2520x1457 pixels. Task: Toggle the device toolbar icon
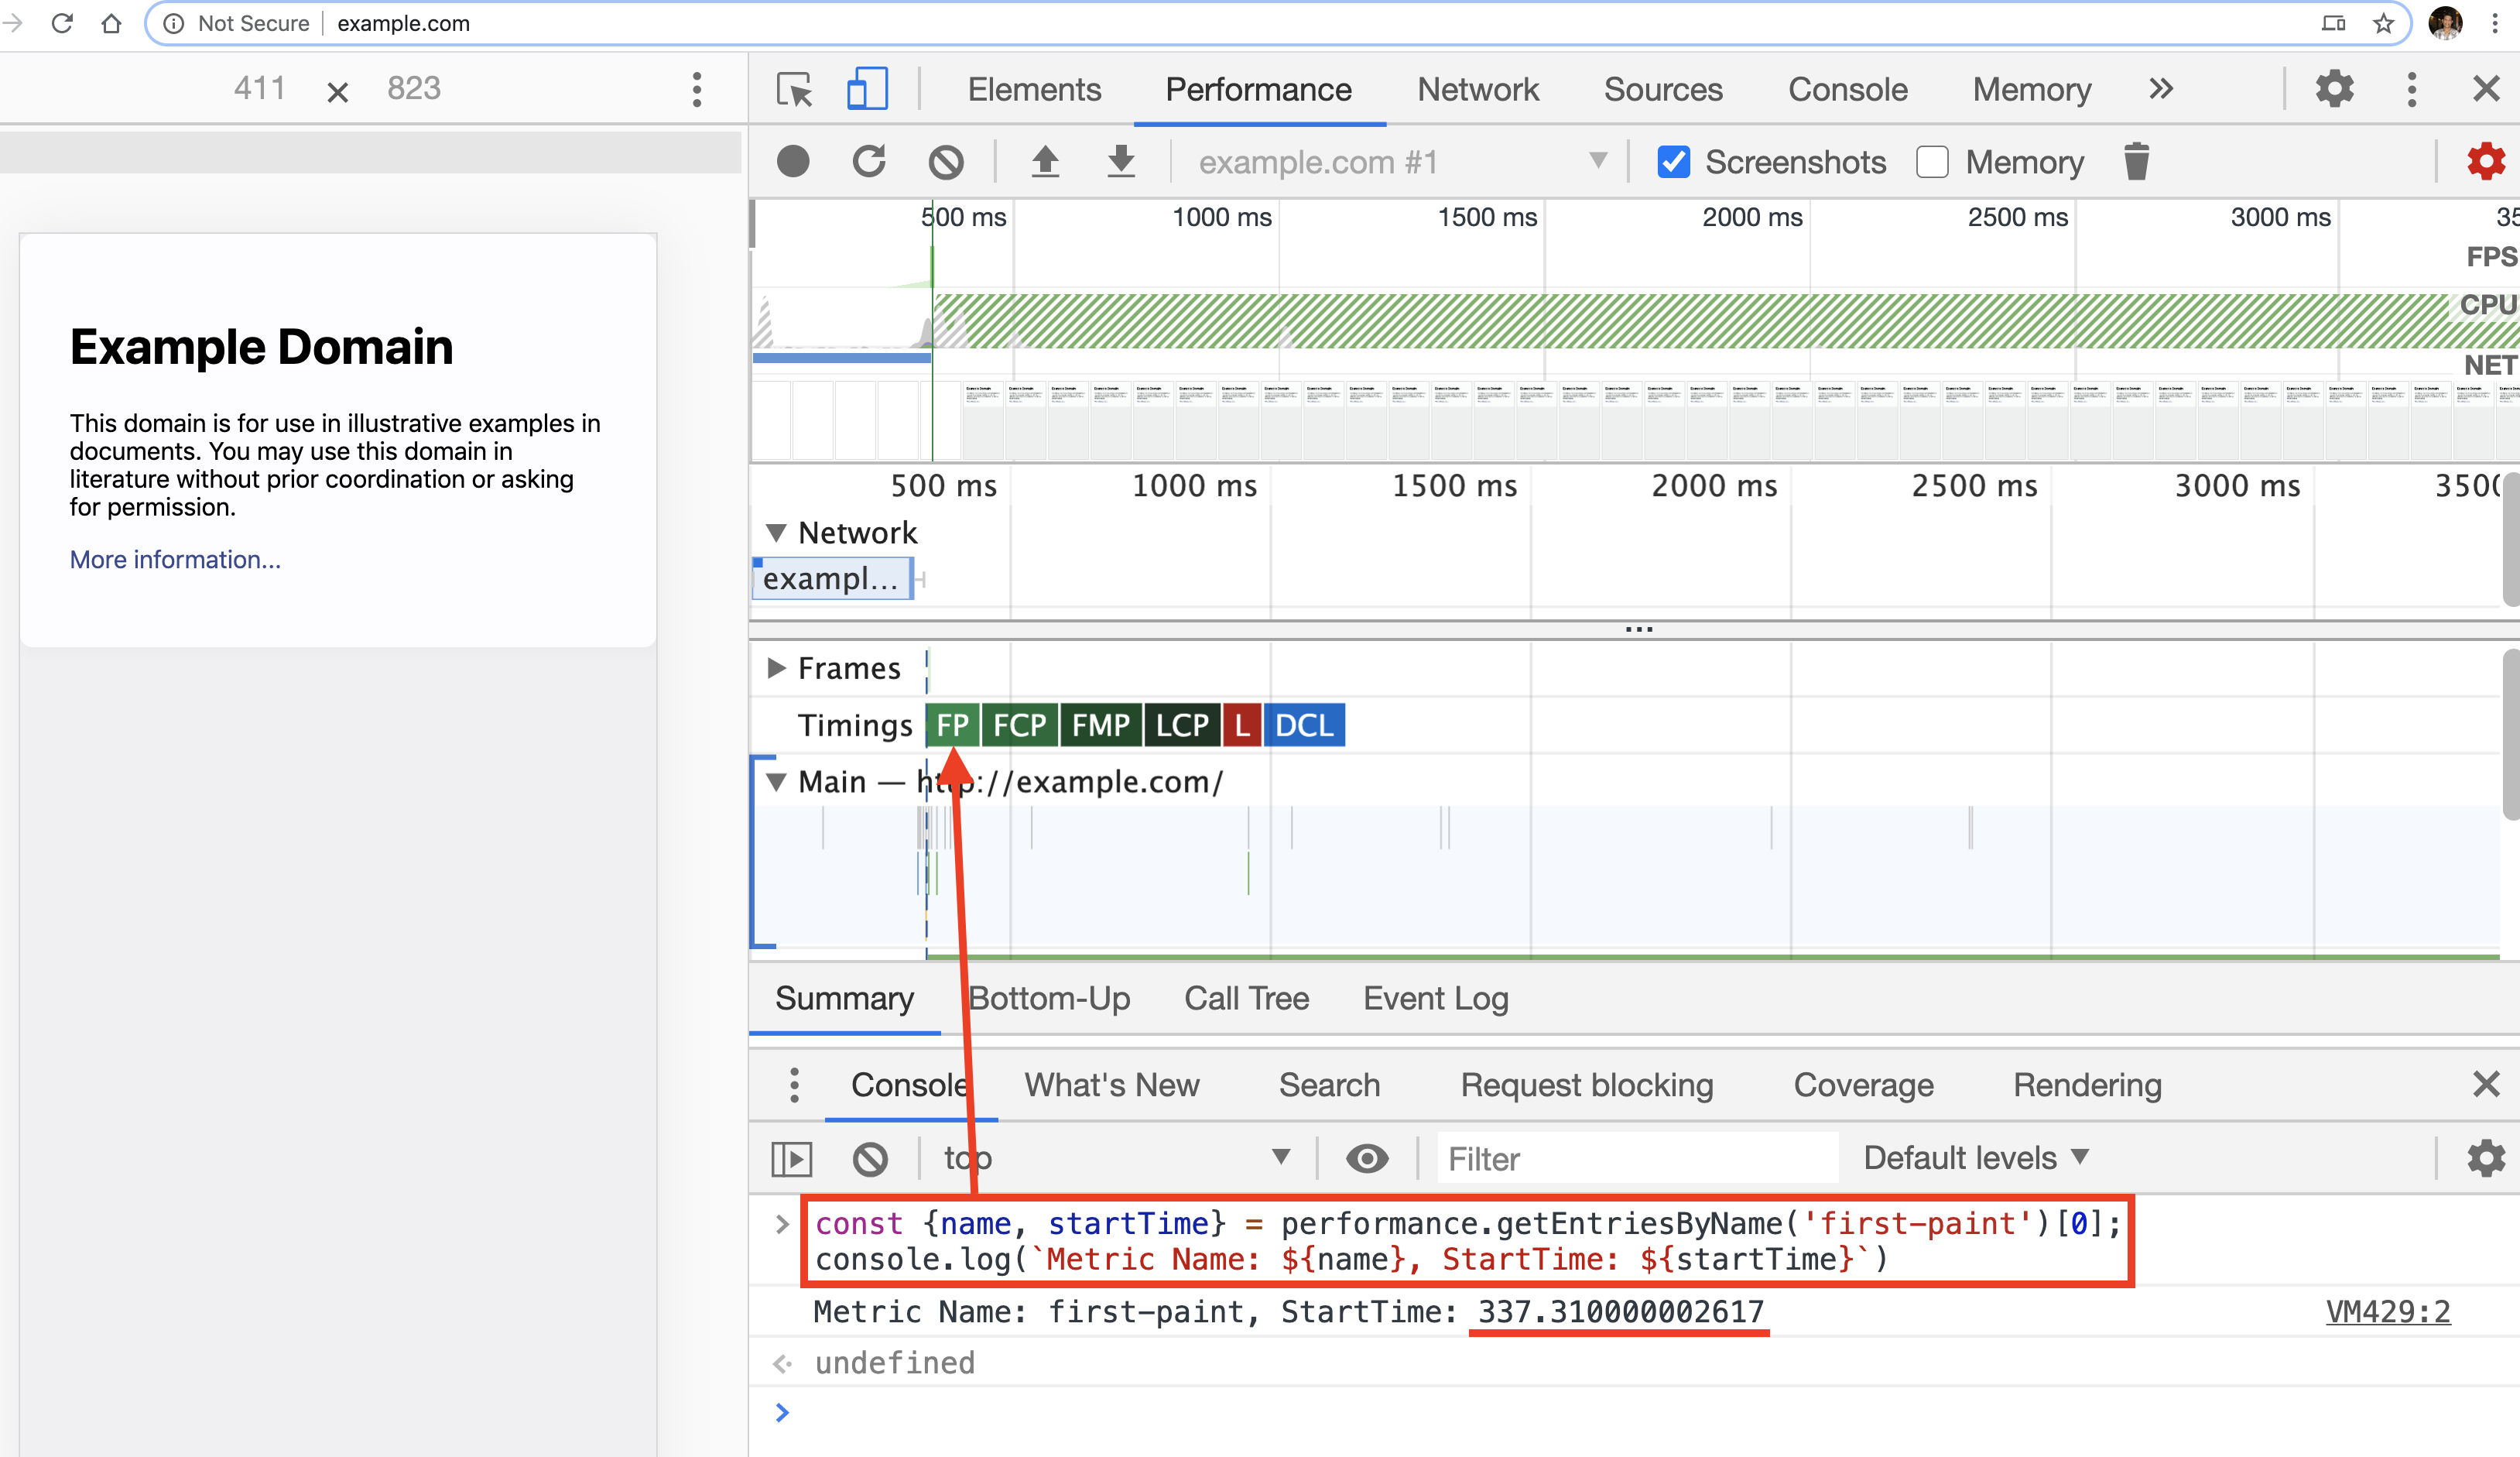coord(867,89)
